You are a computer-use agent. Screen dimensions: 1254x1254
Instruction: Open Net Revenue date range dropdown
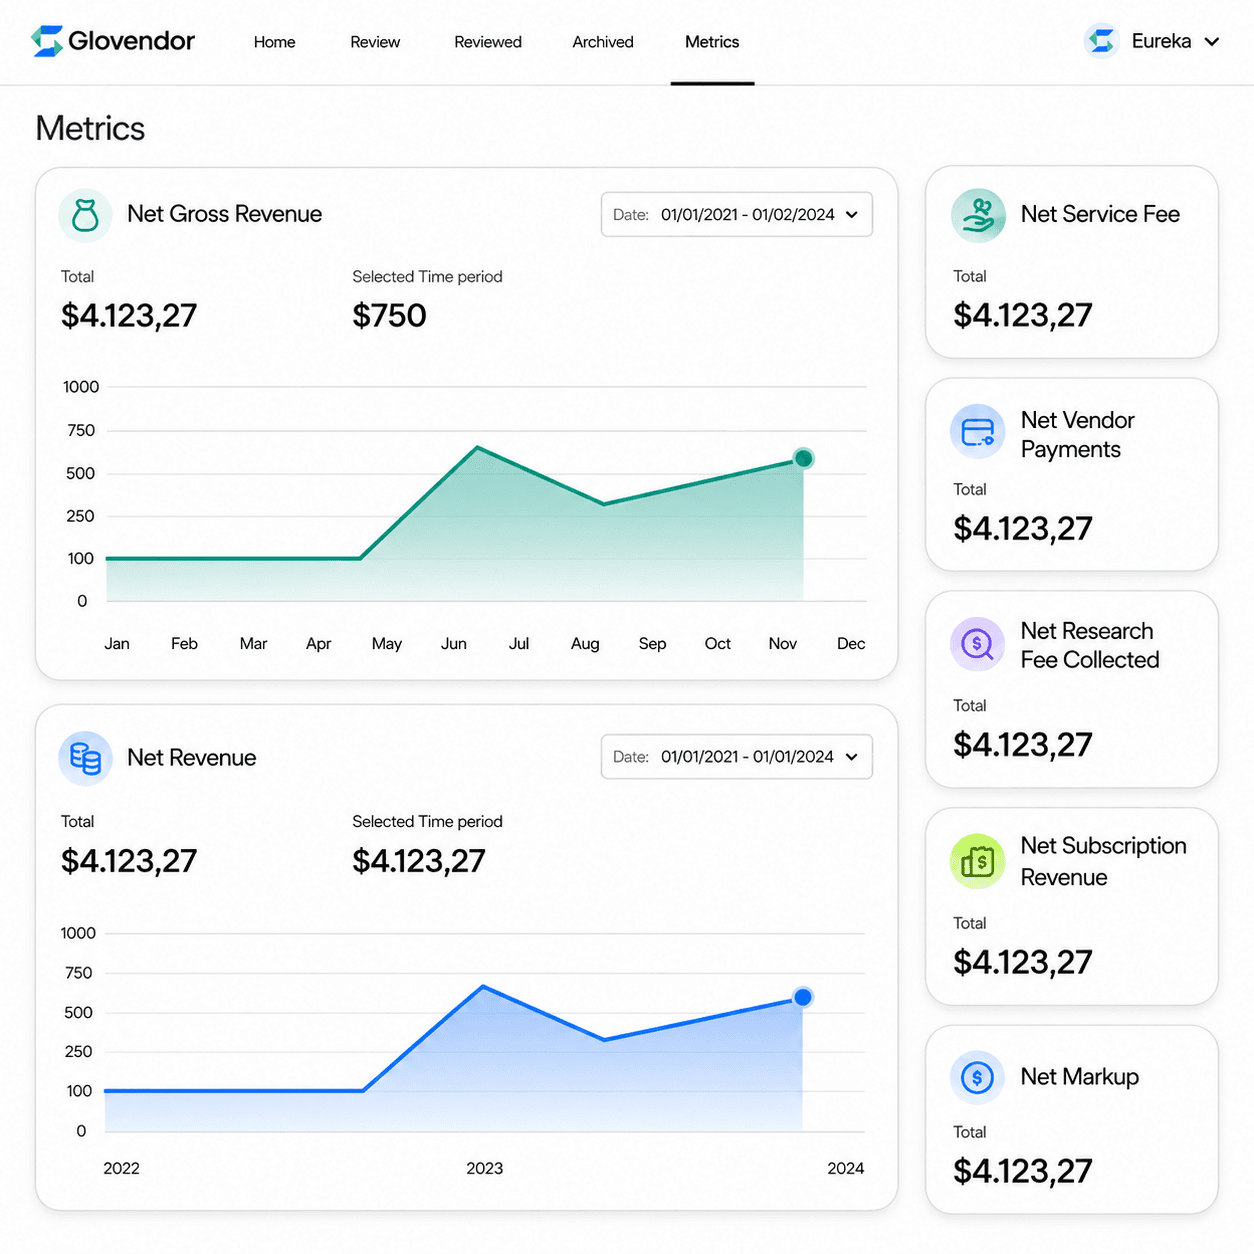click(x=737, y=757)
